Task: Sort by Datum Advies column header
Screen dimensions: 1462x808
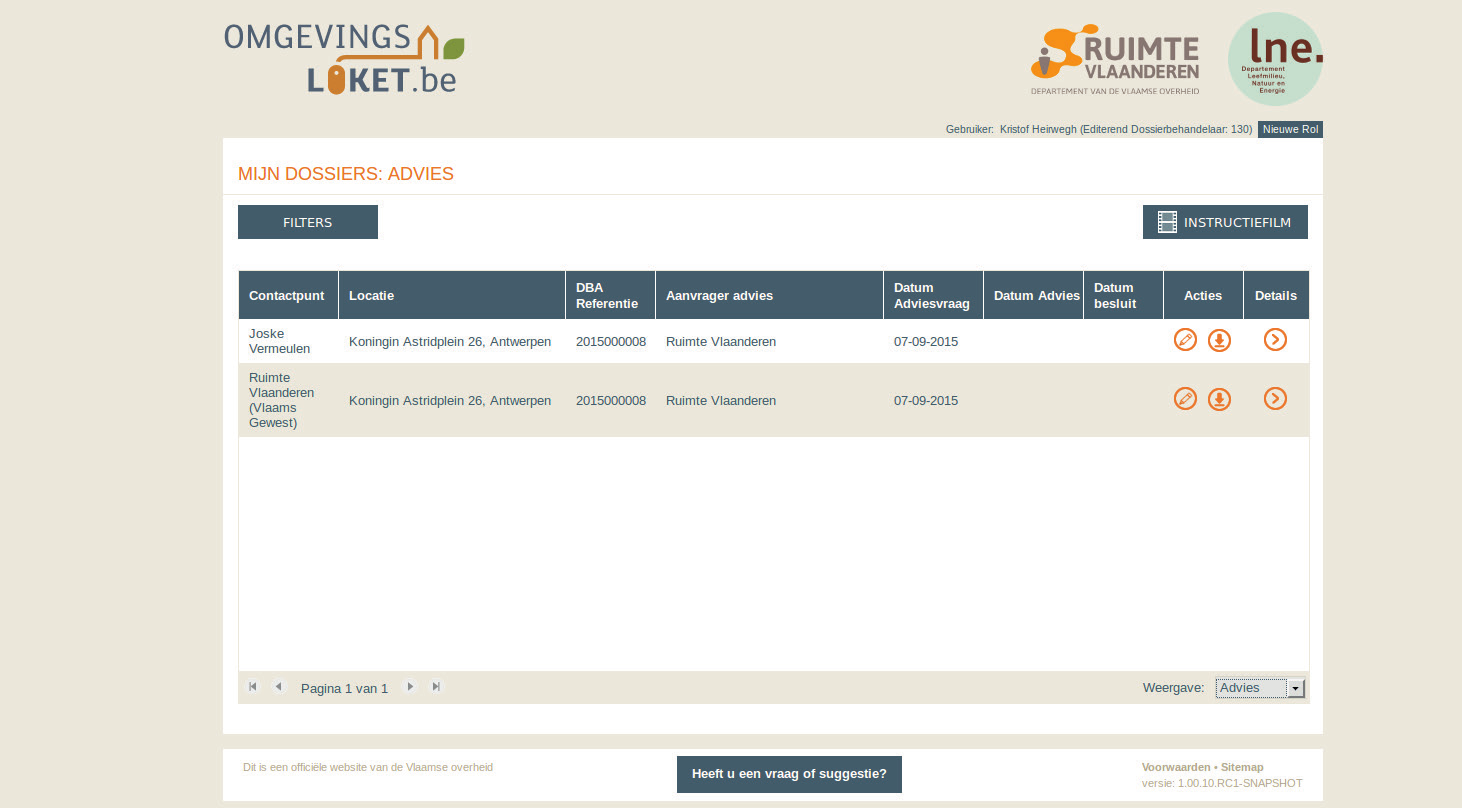Action: coord(1033,295)
